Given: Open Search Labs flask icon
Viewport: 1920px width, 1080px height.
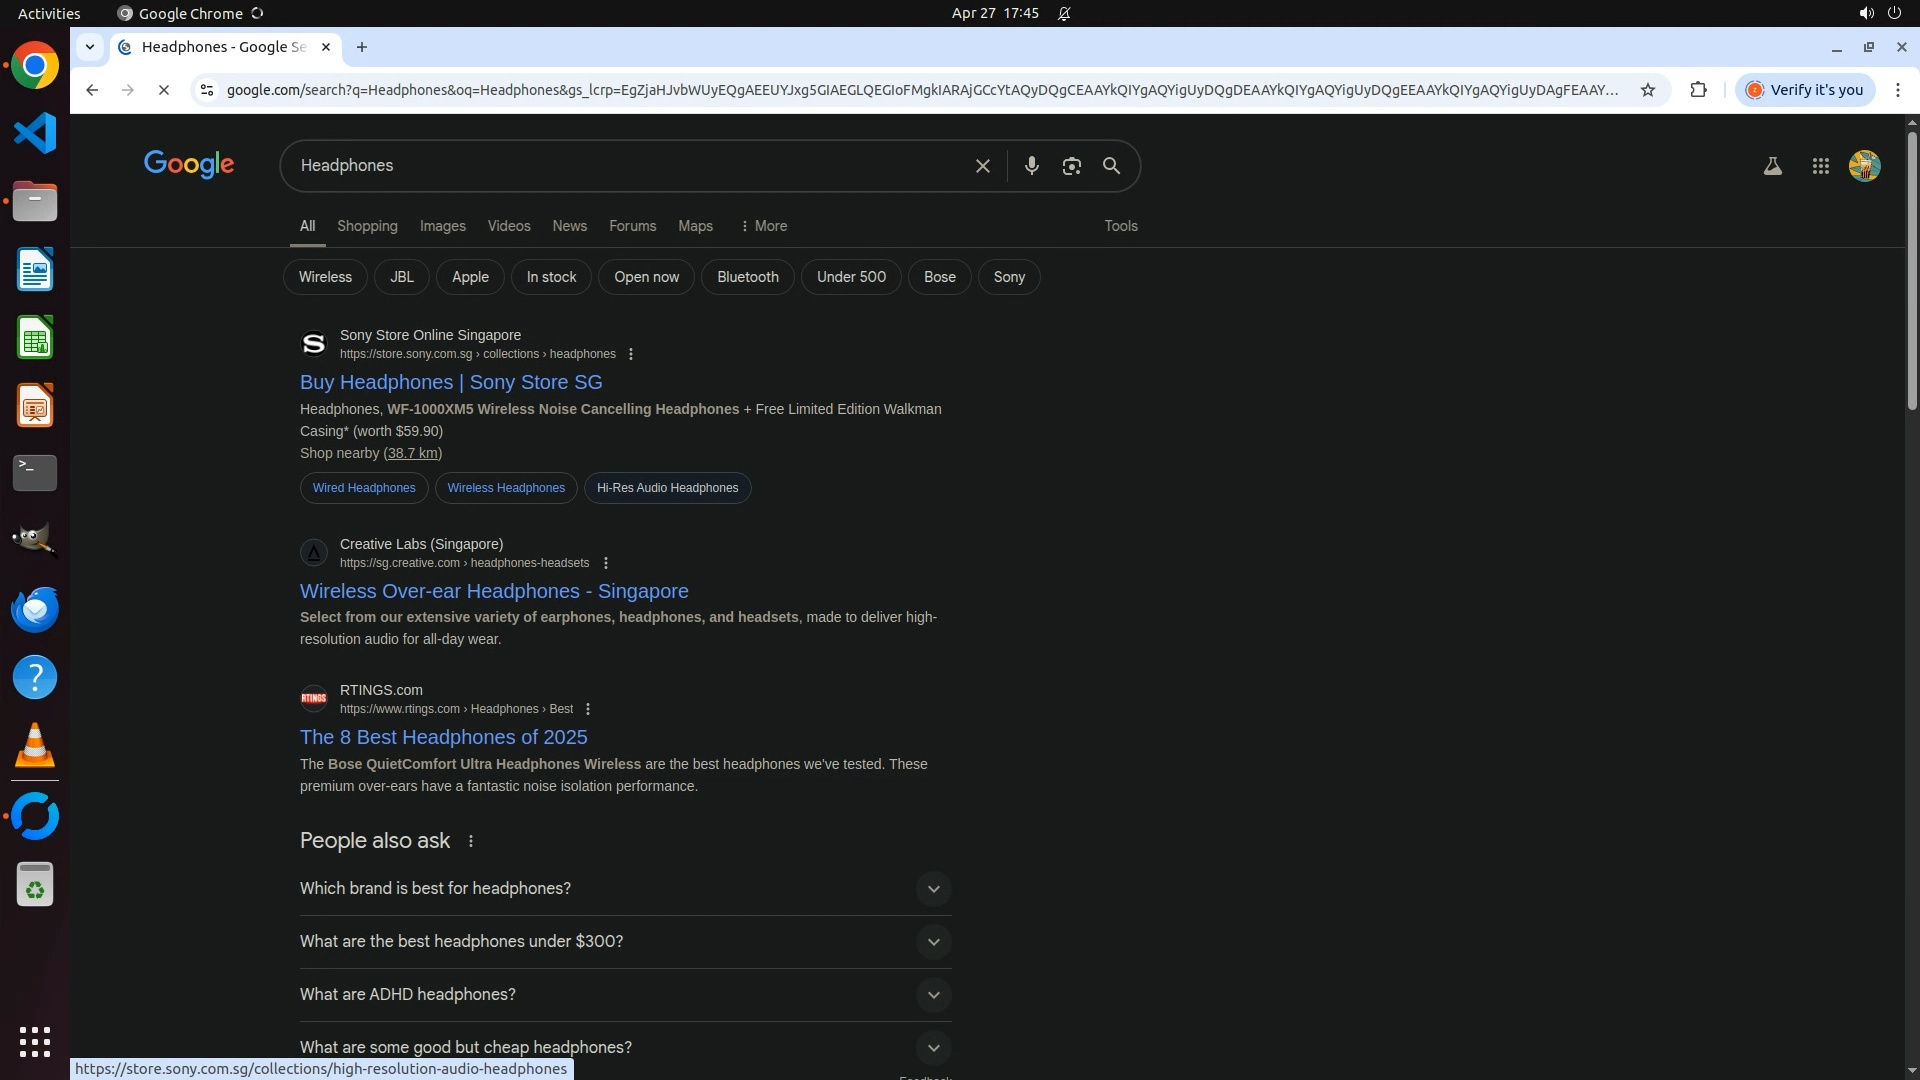Looking at the screenshot, I should click(1772, 166).
